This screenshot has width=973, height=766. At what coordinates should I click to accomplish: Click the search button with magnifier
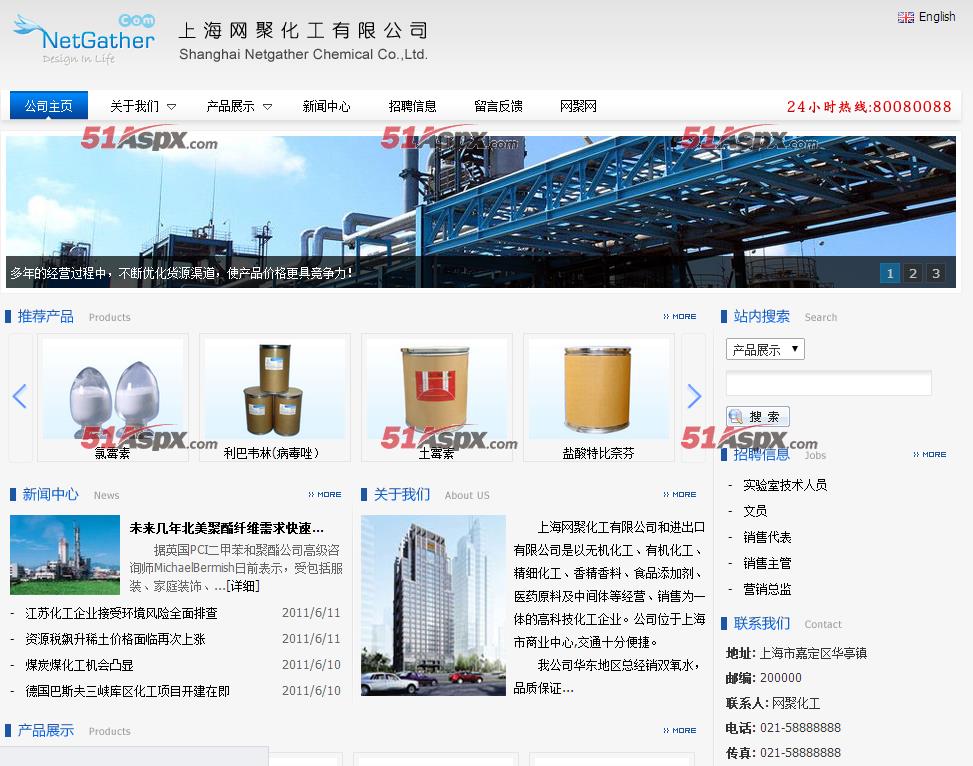pos(758,417)
